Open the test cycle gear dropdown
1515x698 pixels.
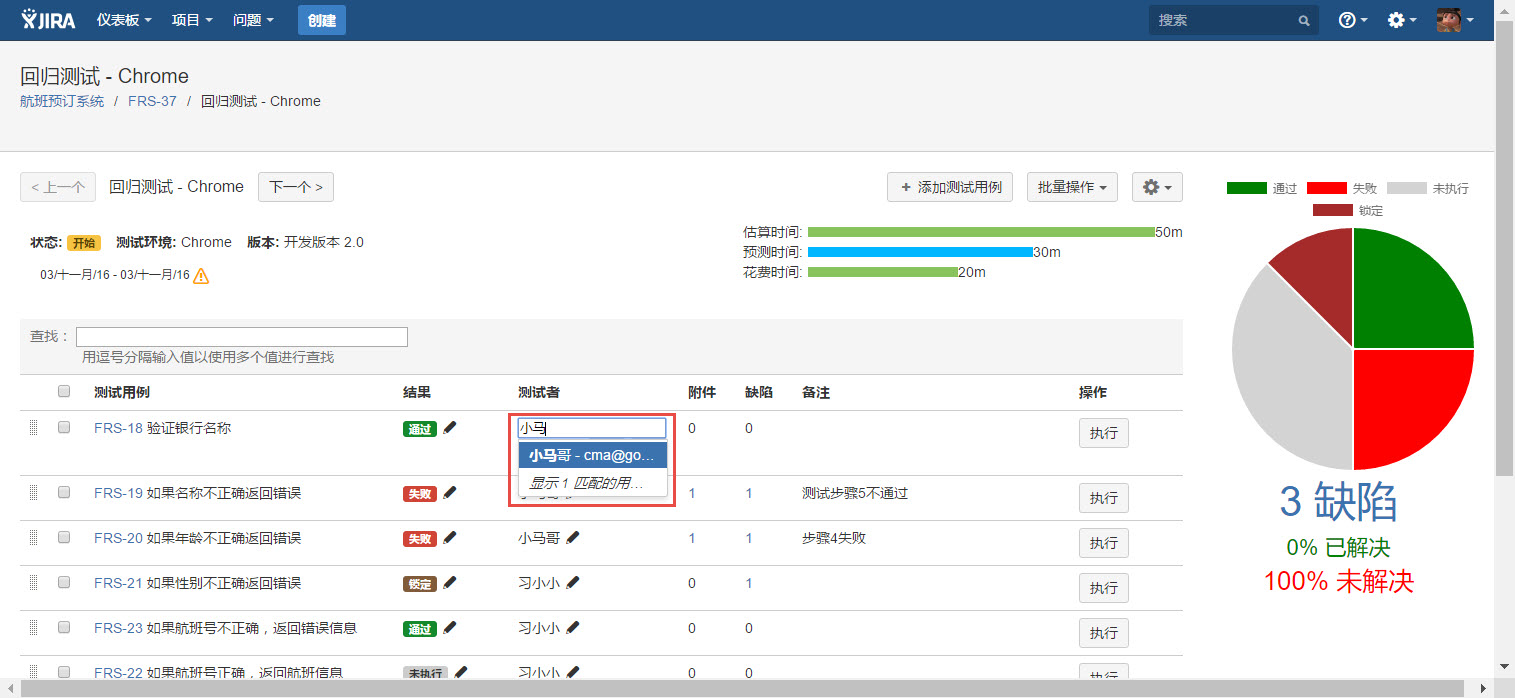1157,187
